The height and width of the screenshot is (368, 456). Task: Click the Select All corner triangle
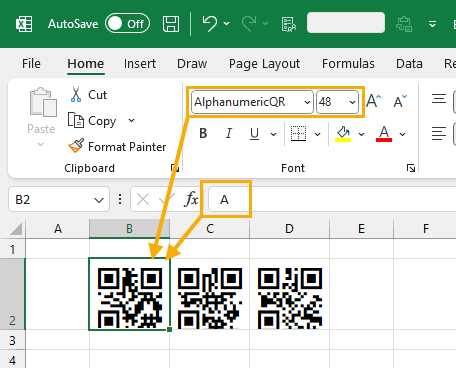pos(16,229)
